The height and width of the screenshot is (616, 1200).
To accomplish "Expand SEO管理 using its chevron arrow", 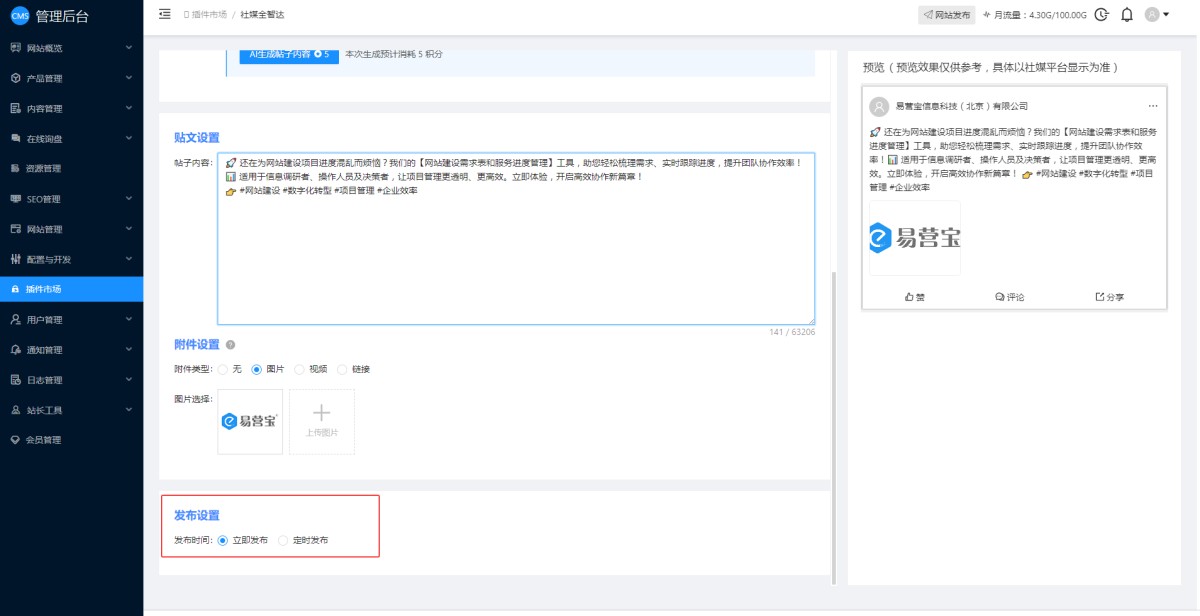I will 129,199.
